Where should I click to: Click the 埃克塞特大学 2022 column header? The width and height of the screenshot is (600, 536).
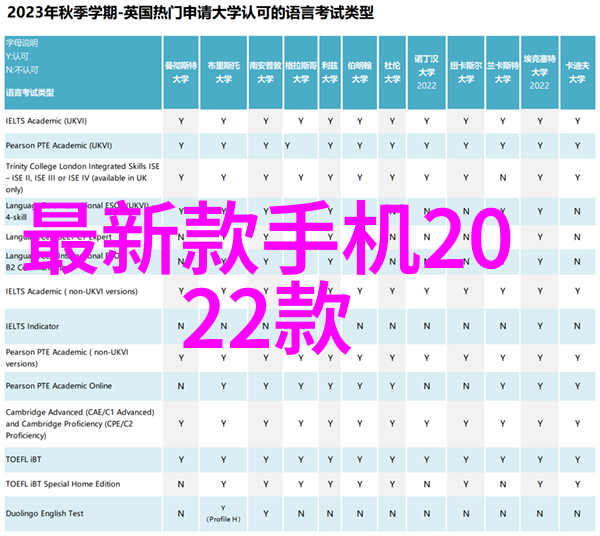tap(540, 72)
